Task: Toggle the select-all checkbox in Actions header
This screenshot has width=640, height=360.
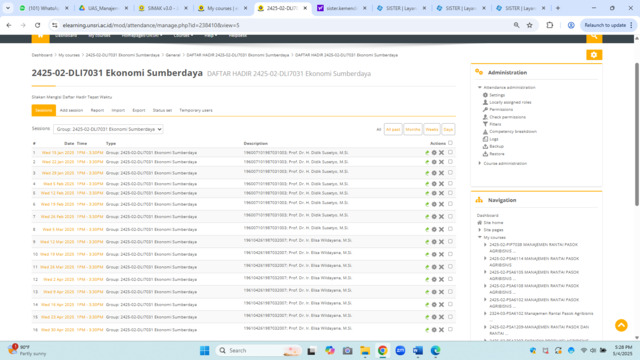Action: click(x=450, y=143)
